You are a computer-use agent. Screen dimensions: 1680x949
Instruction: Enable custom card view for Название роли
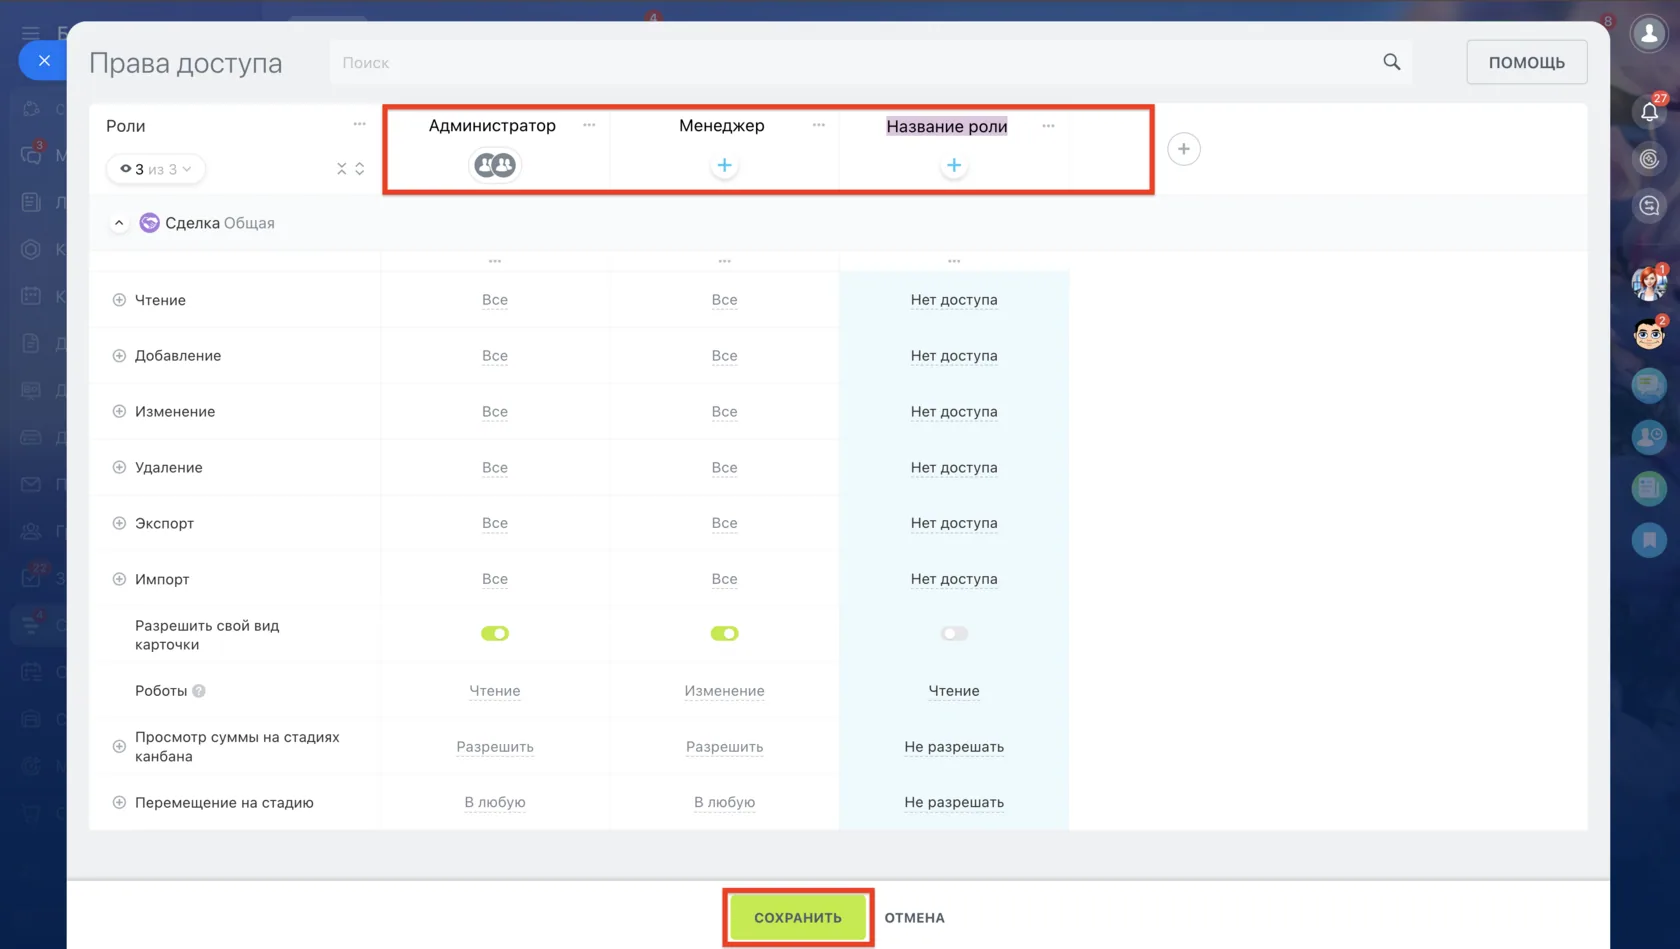pyautogui.click(x=954, y=634)
